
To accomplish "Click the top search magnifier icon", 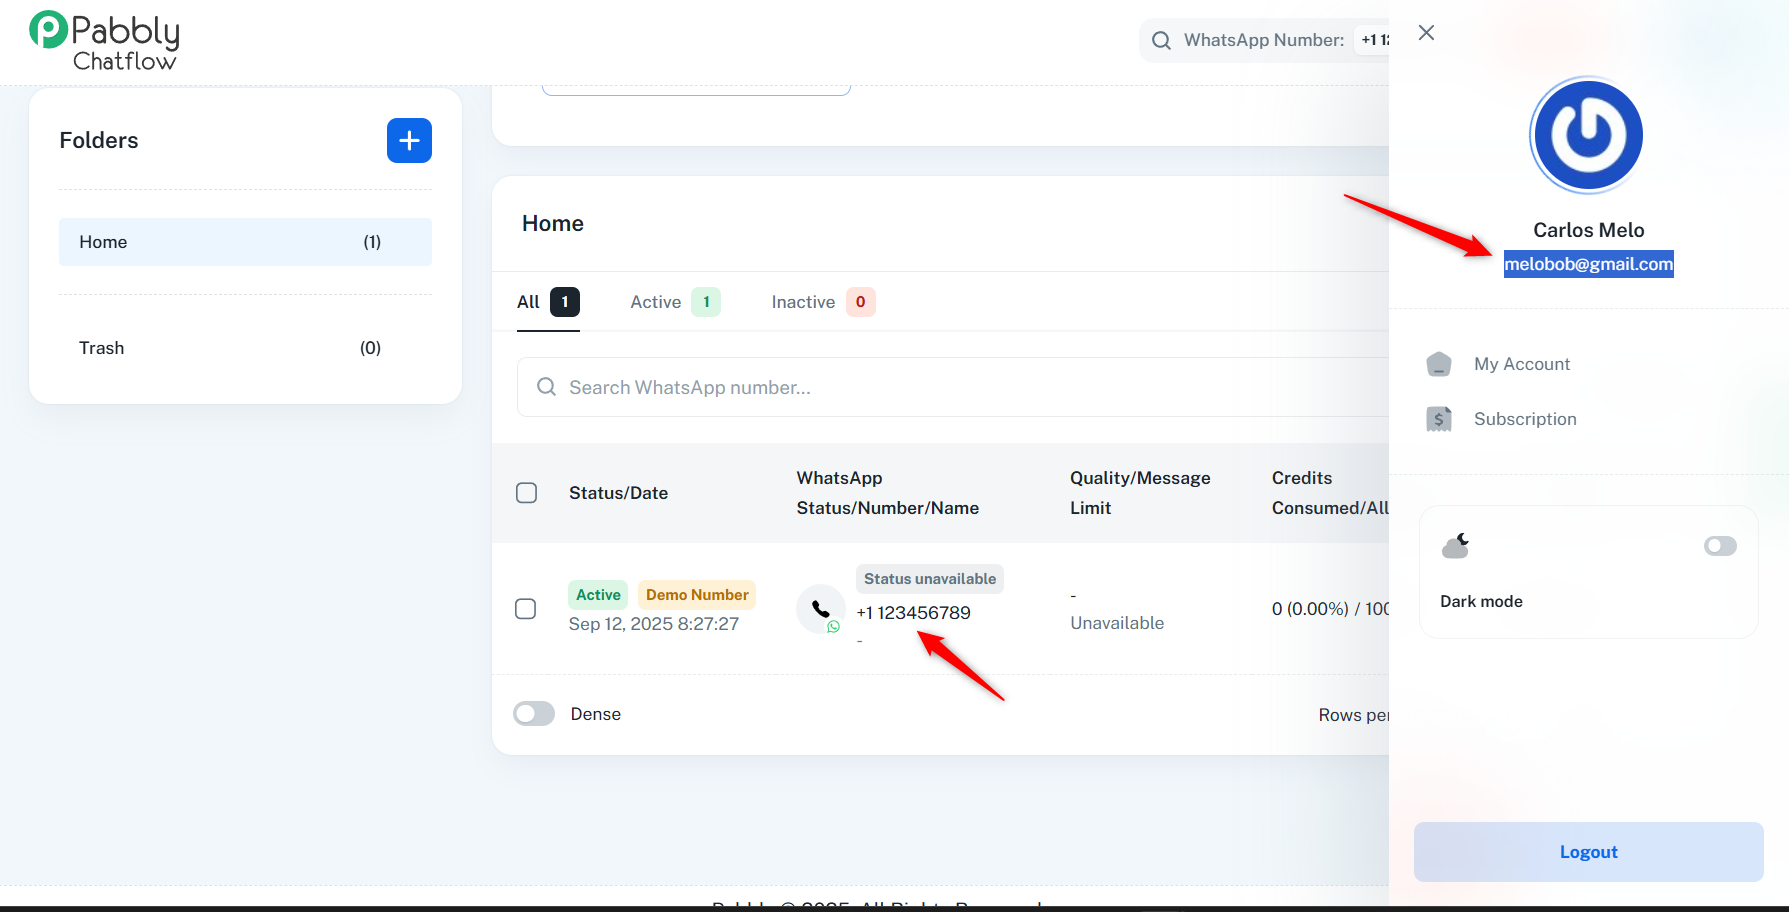I will [x=1161, y=41].
